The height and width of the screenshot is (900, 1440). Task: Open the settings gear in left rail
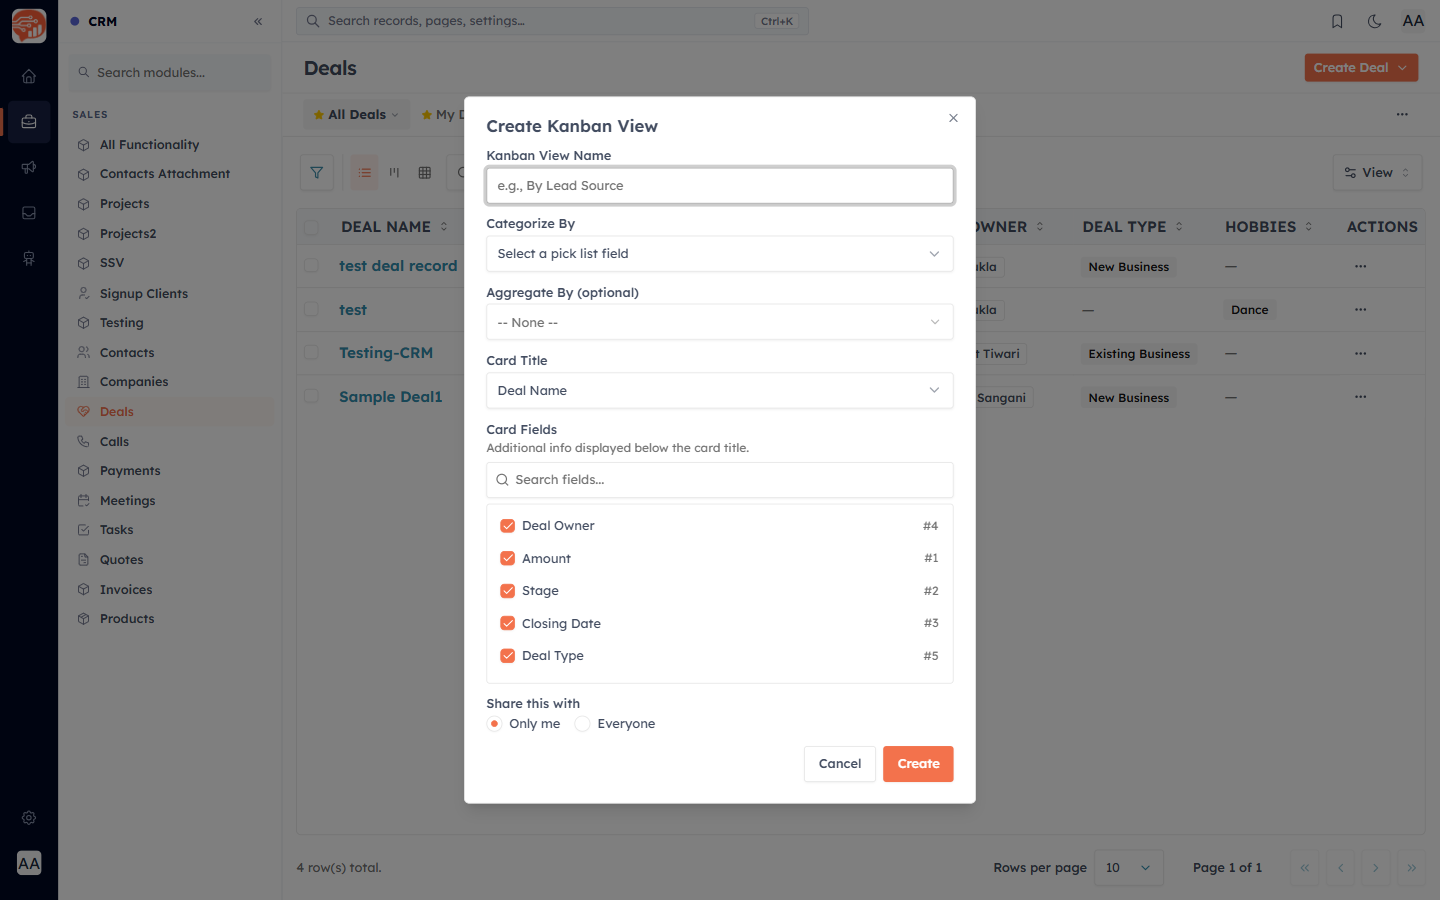[x=29, y=818]
